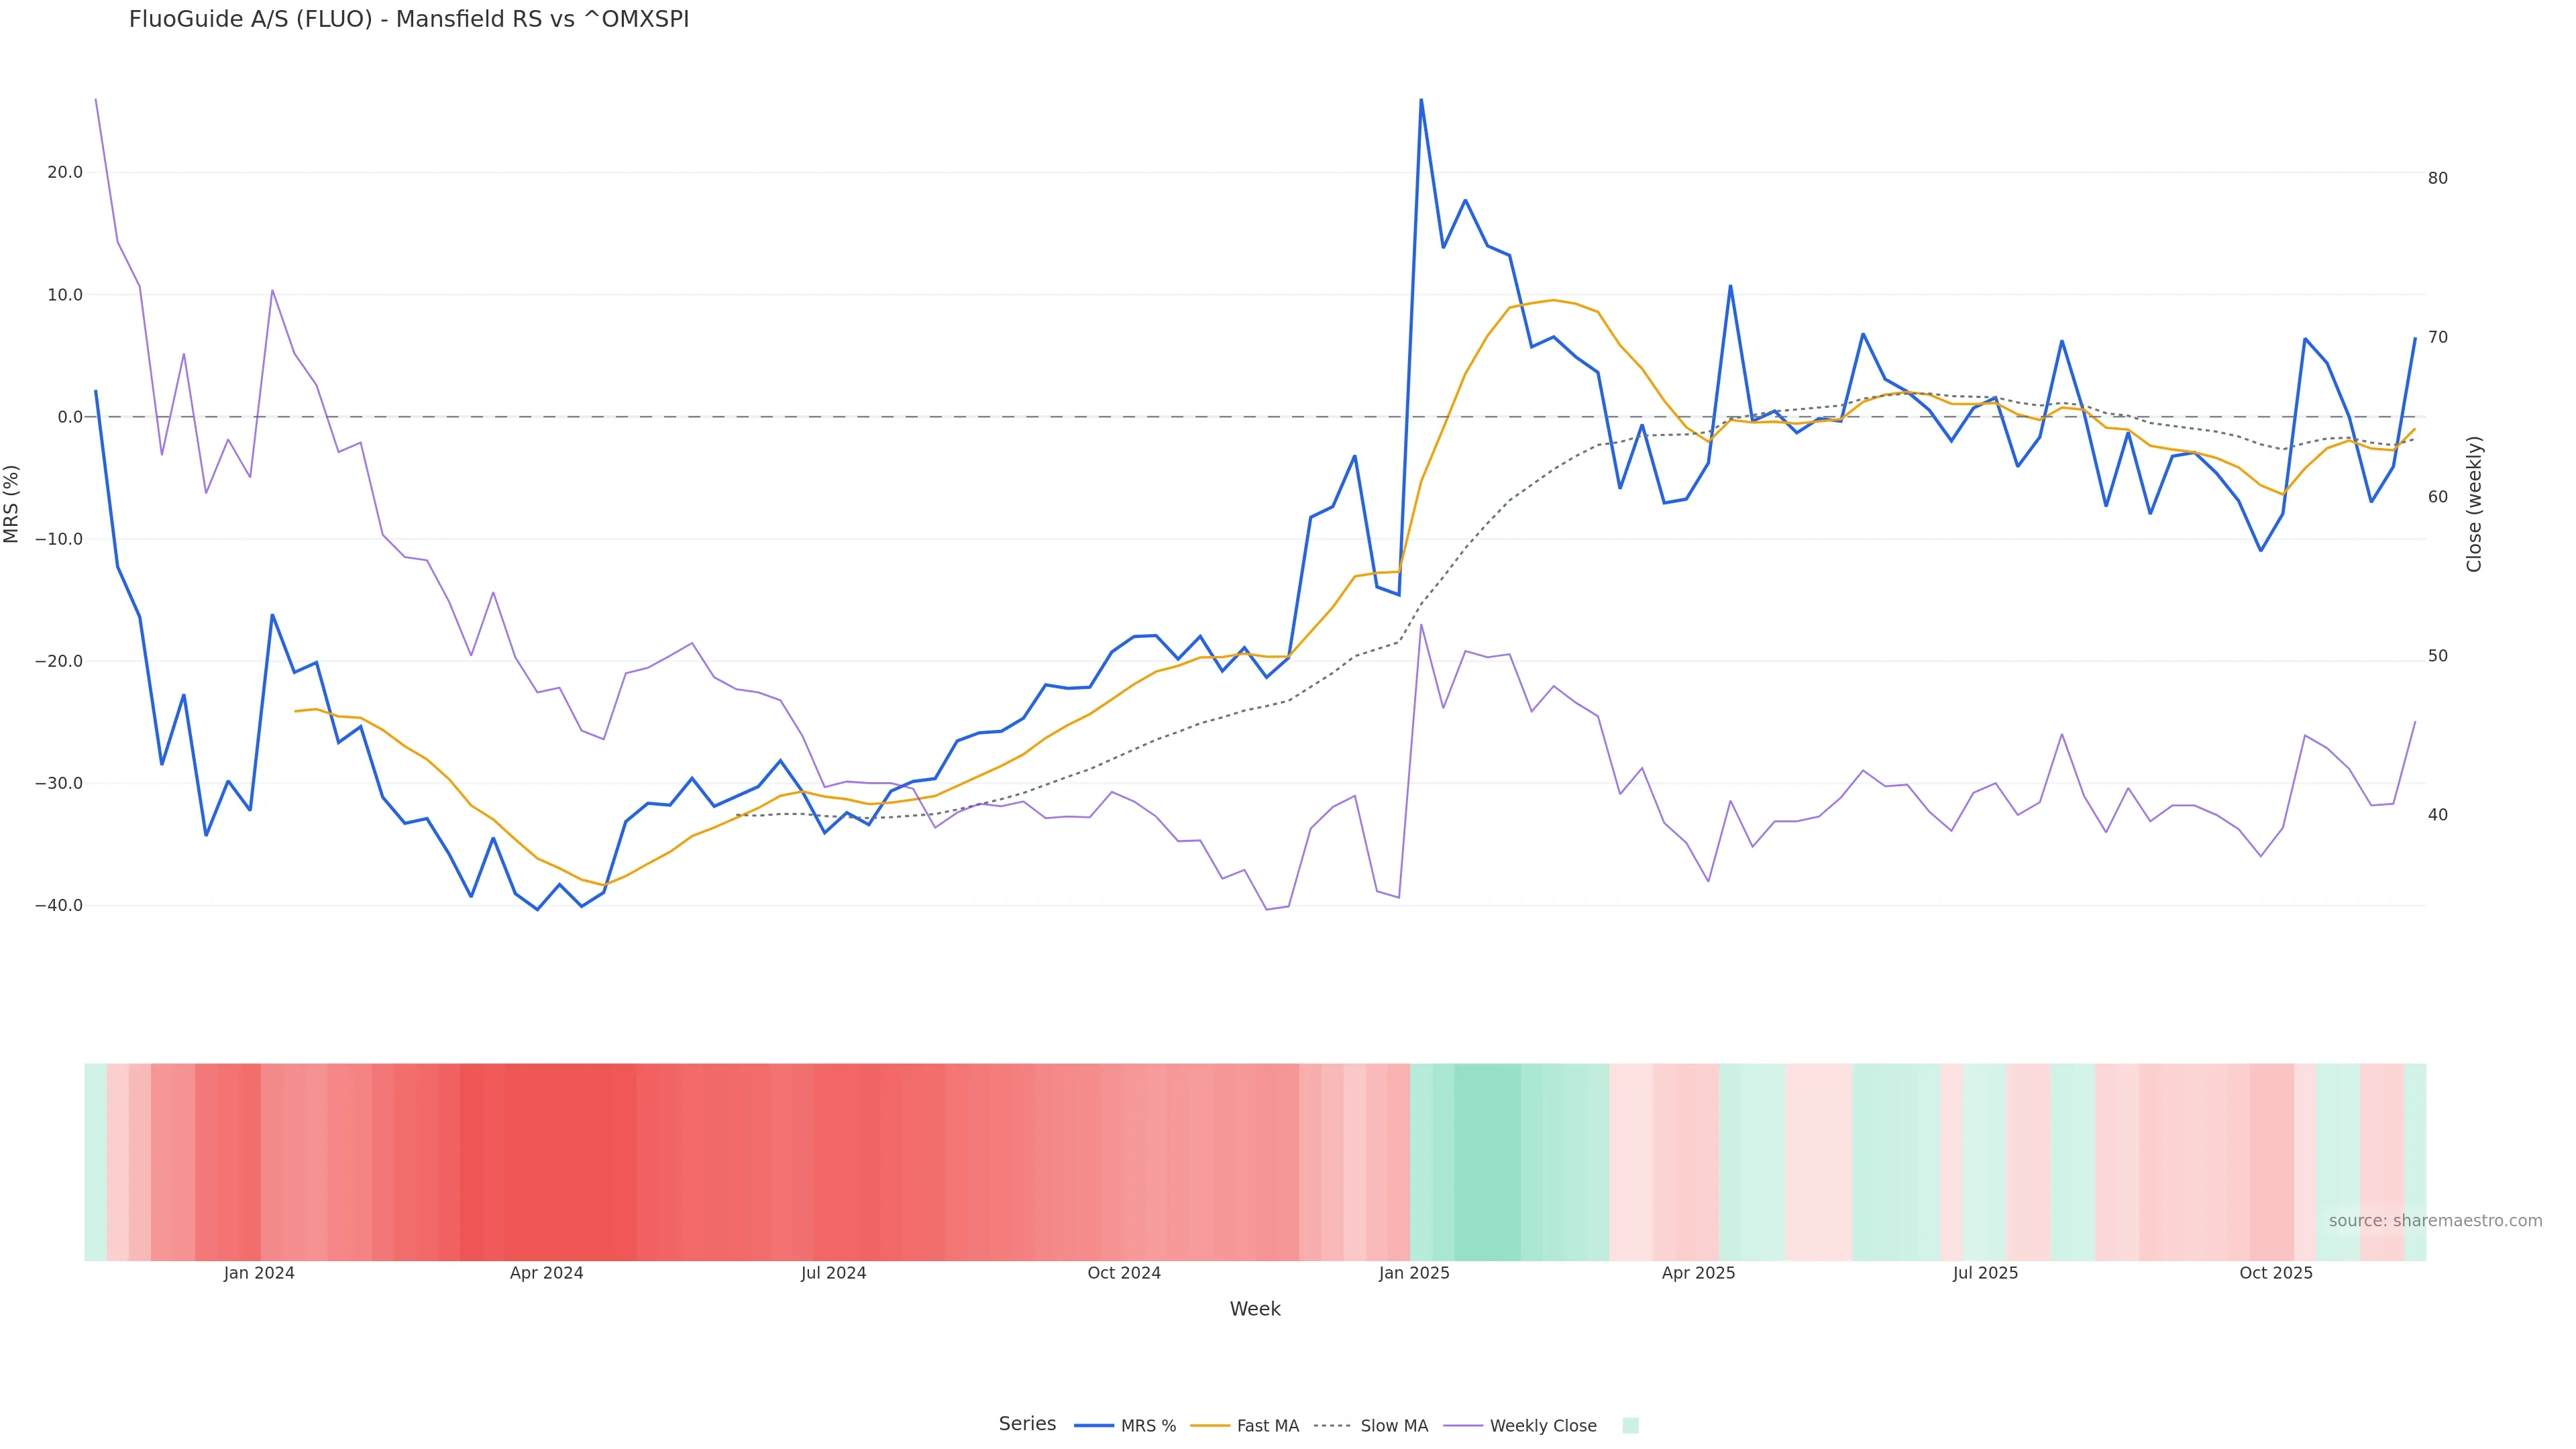This screenshot has width=2576, height=1449.
Task: Click the Series legend title
Action: (x=1027, y=1424)
